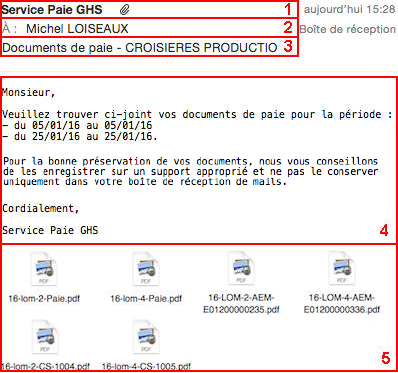
Task: Select the 16-lom-2-Paie.pdf filename label
Action: [x=44, y=298]
